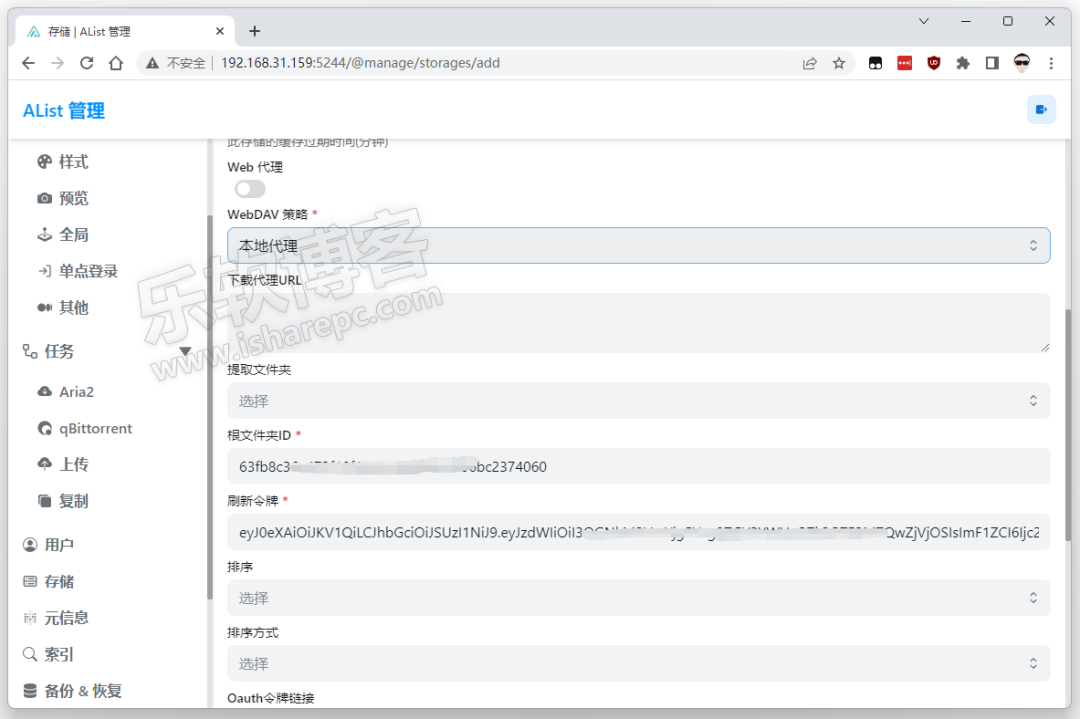Reload the page with the refresh icon
1080x719 pixels.
click(x=87, y=63)
